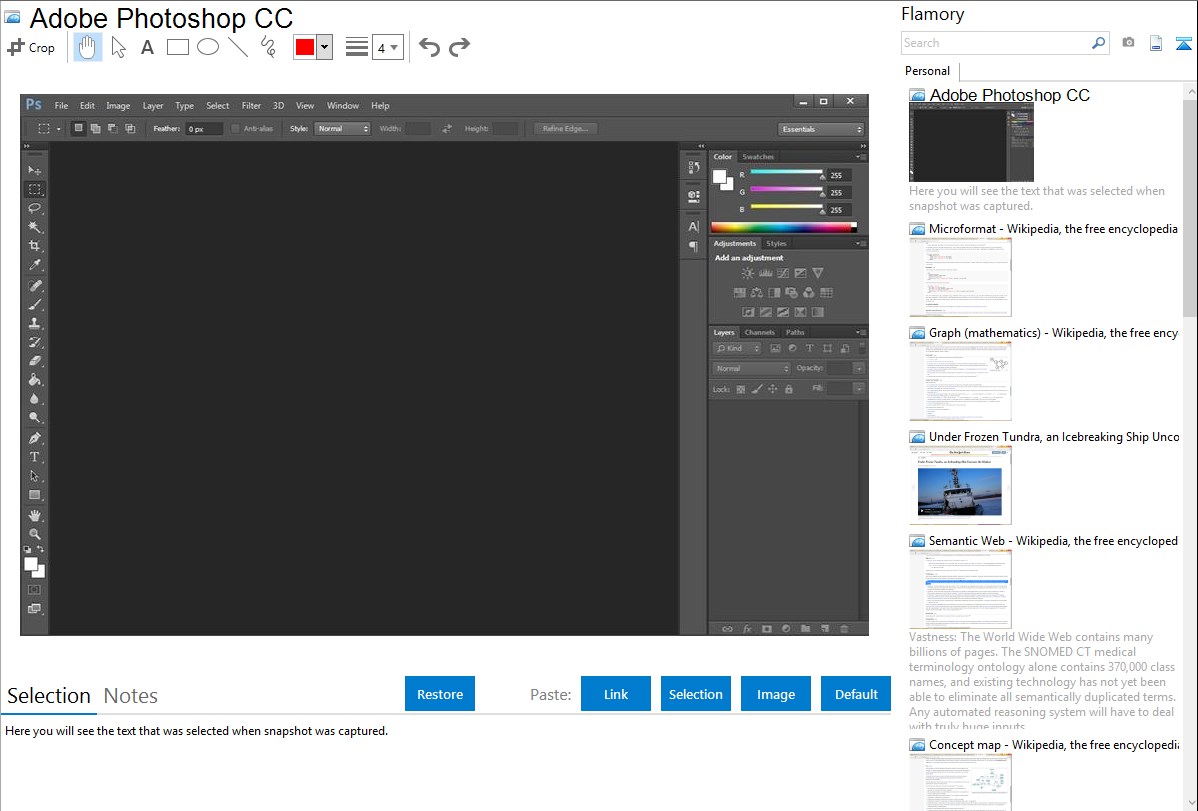Undo the last annotation

(x=429, y=47)
